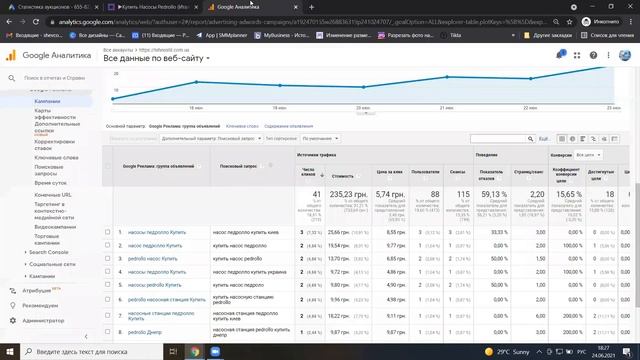Viewport: 640px width, 360px height.
Task: Click the Видеокампании sidebar link
Action: pyautogui.click(x=55, y=227)
